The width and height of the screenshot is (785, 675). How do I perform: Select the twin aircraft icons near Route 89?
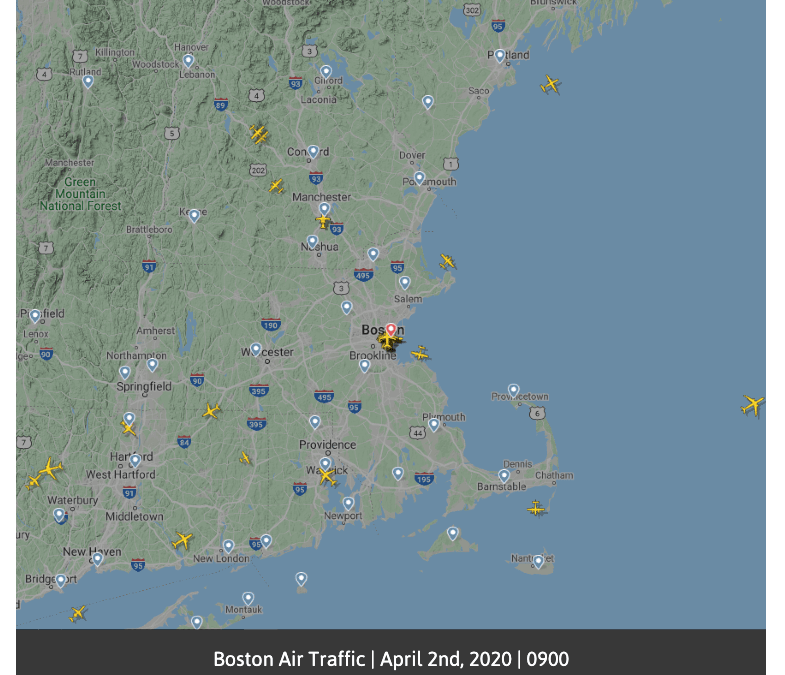259,134
